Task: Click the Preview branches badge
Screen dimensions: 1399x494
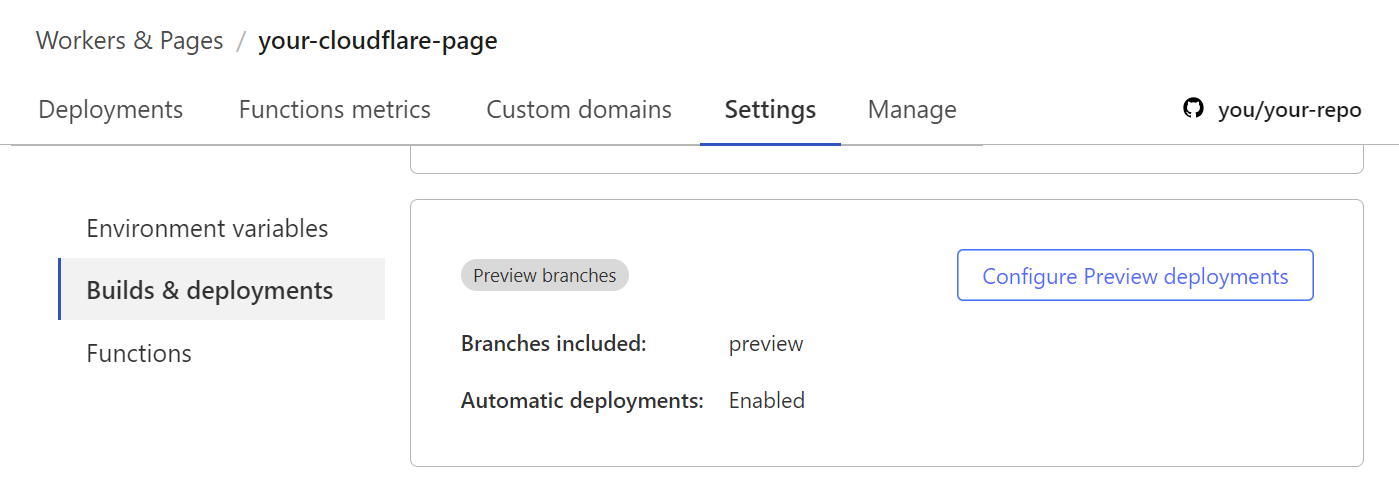Action: pos(545,276)
